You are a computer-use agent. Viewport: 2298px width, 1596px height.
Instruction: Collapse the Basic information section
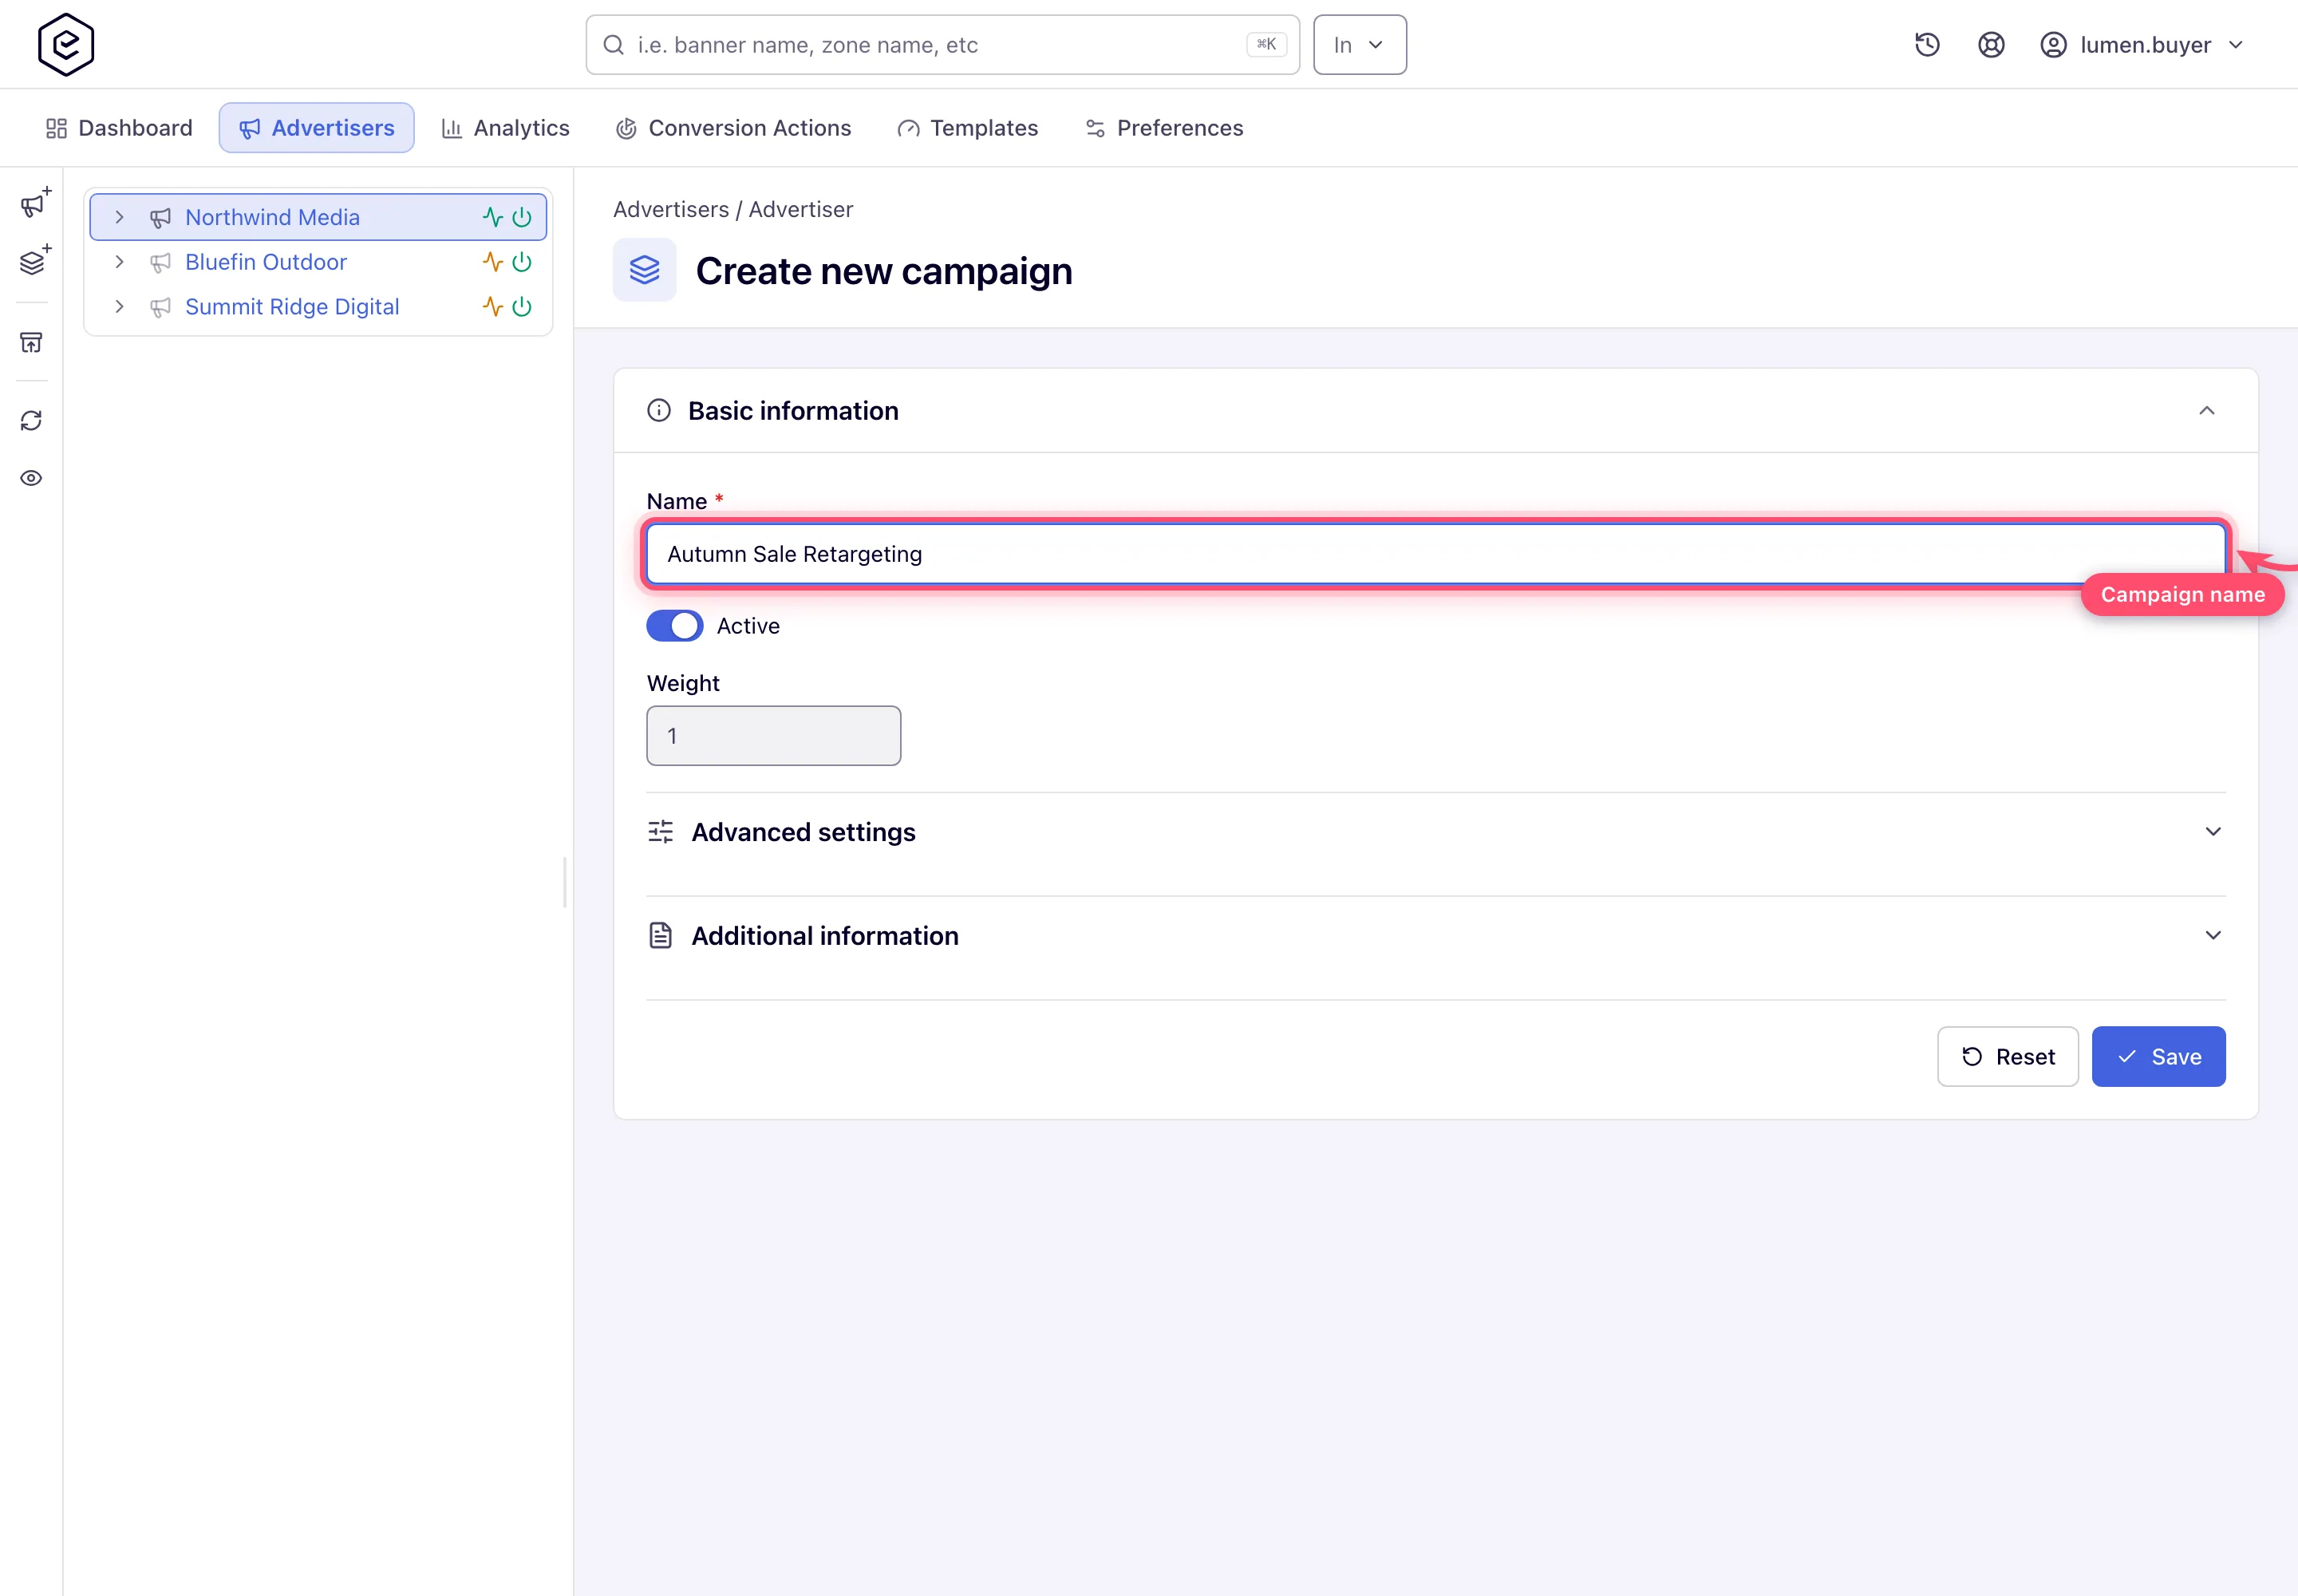coord(2207,411)
